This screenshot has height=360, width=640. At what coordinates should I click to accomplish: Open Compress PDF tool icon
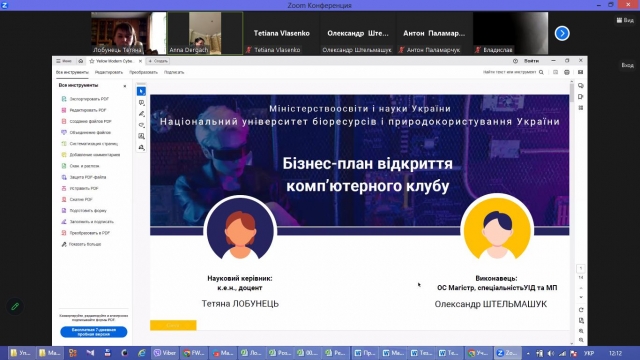(64, 200)
